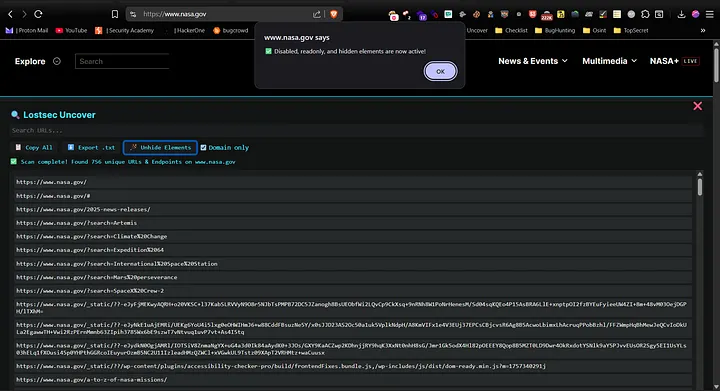Expand the News & Events menu
The height and width of the screenshot is (391, 720).
[x=533, y=61]
